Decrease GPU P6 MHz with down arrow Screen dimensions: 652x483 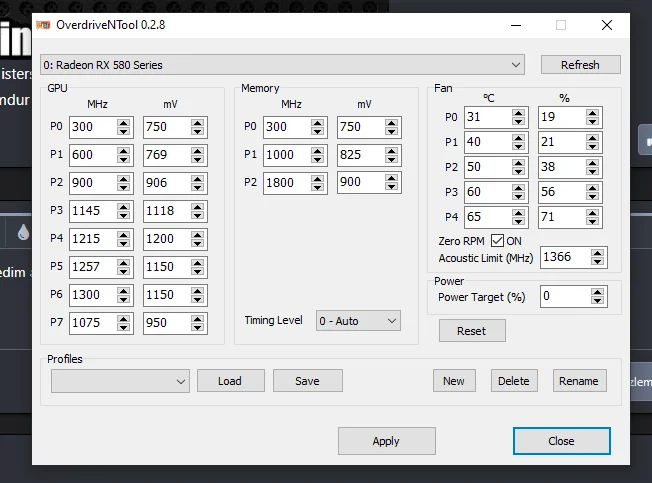coord(123,299)
